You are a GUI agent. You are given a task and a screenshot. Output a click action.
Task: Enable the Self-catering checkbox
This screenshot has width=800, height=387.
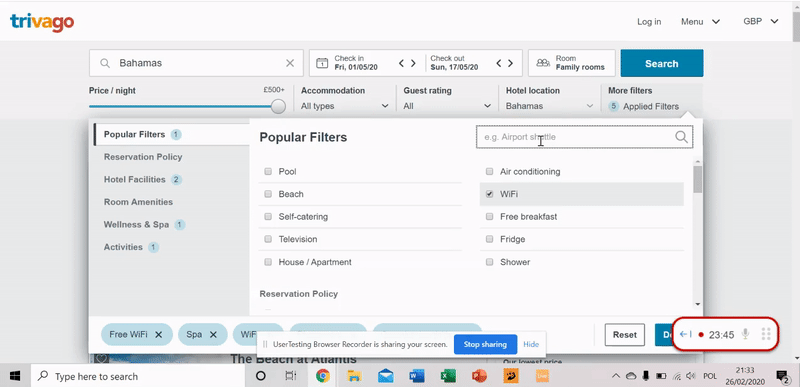(x=268, y=217)
